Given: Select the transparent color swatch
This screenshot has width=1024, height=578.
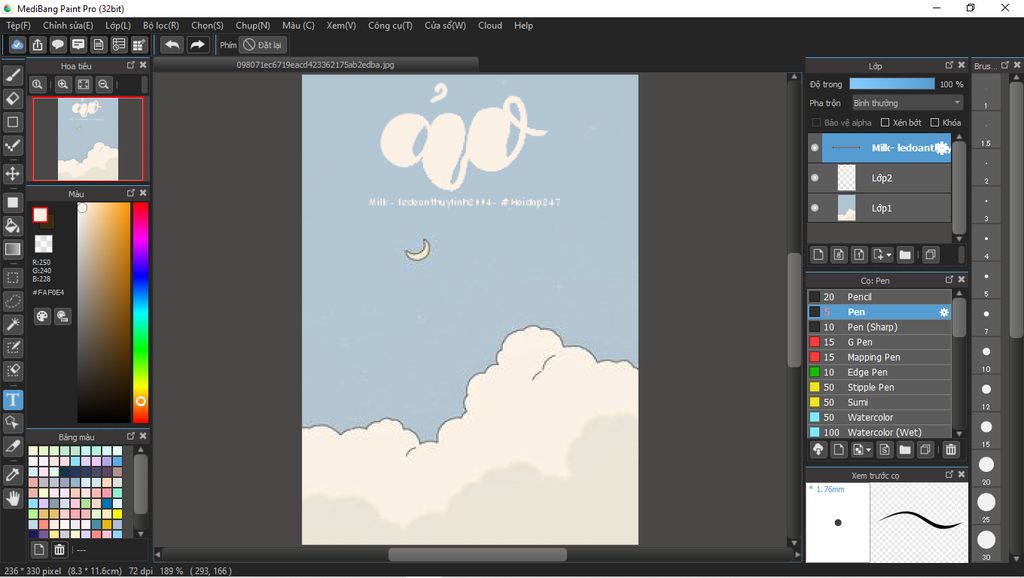Looking at the screenshot, I should pyautogui.click(x=44, y=244).
